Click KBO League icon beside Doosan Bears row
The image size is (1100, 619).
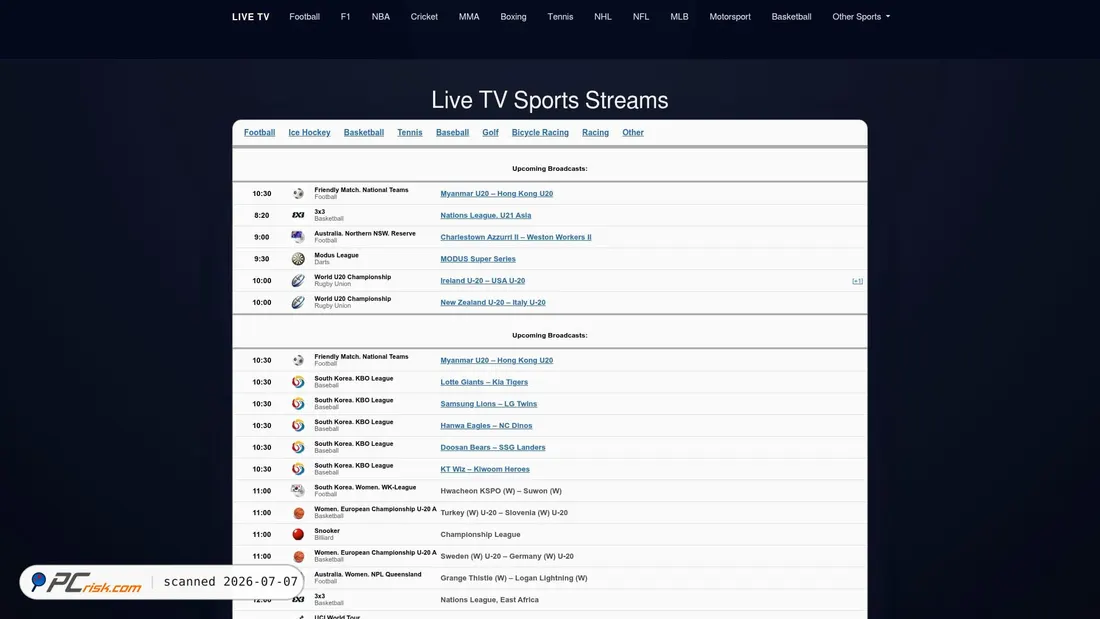pyautogui.click(x=298, y=448)
